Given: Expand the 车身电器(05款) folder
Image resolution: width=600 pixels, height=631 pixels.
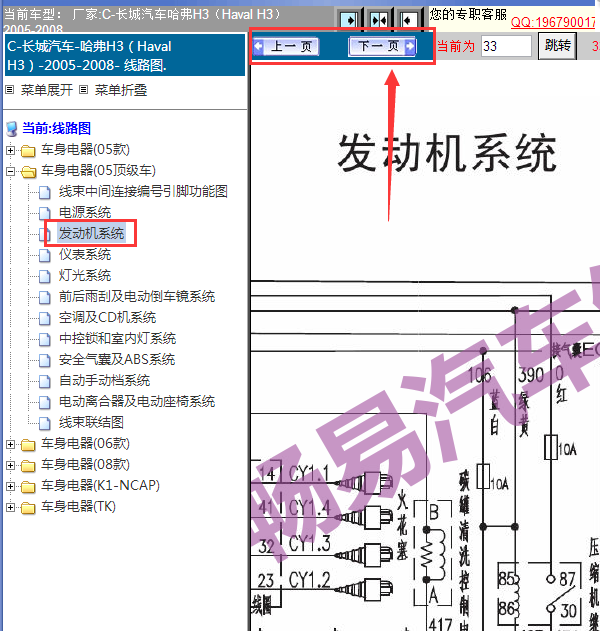Looking at the screenshot, I should 10,151.
